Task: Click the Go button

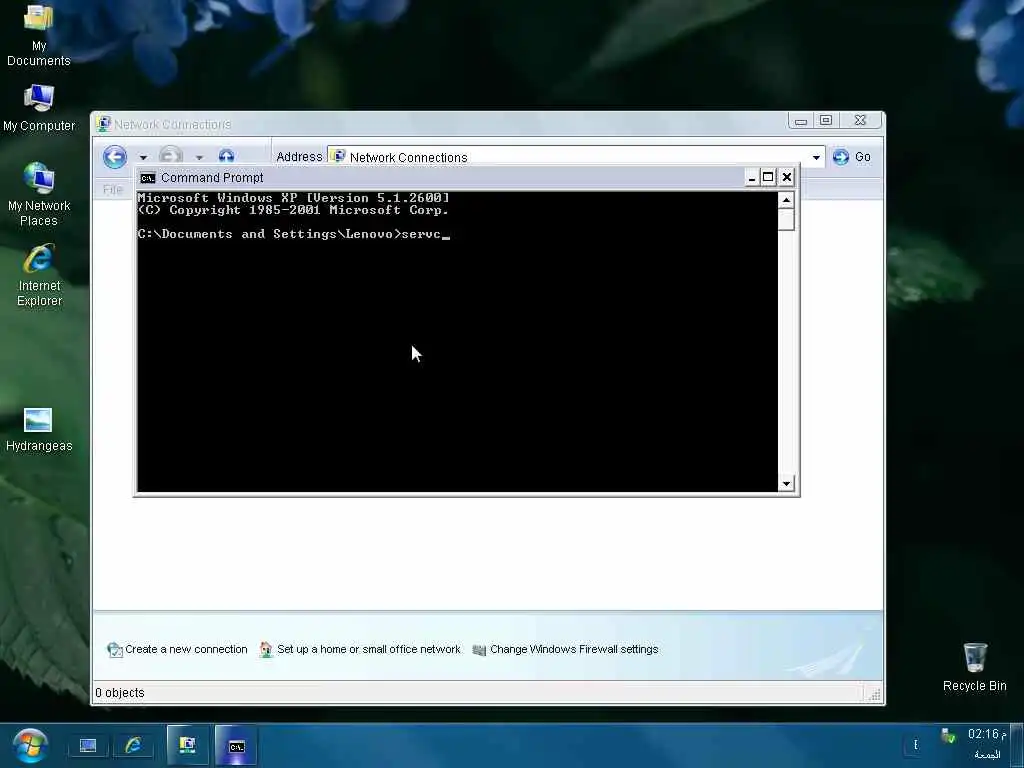Action: click(852, 157)
